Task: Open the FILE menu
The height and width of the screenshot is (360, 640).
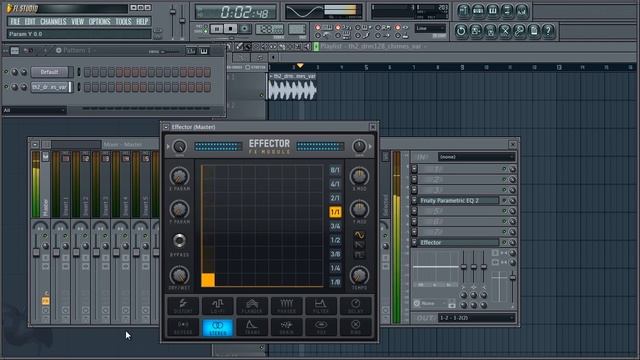Action: click(15, 21)
